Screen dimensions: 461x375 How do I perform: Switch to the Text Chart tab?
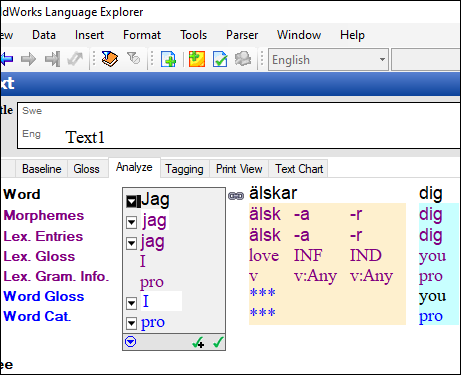[299, 169]
